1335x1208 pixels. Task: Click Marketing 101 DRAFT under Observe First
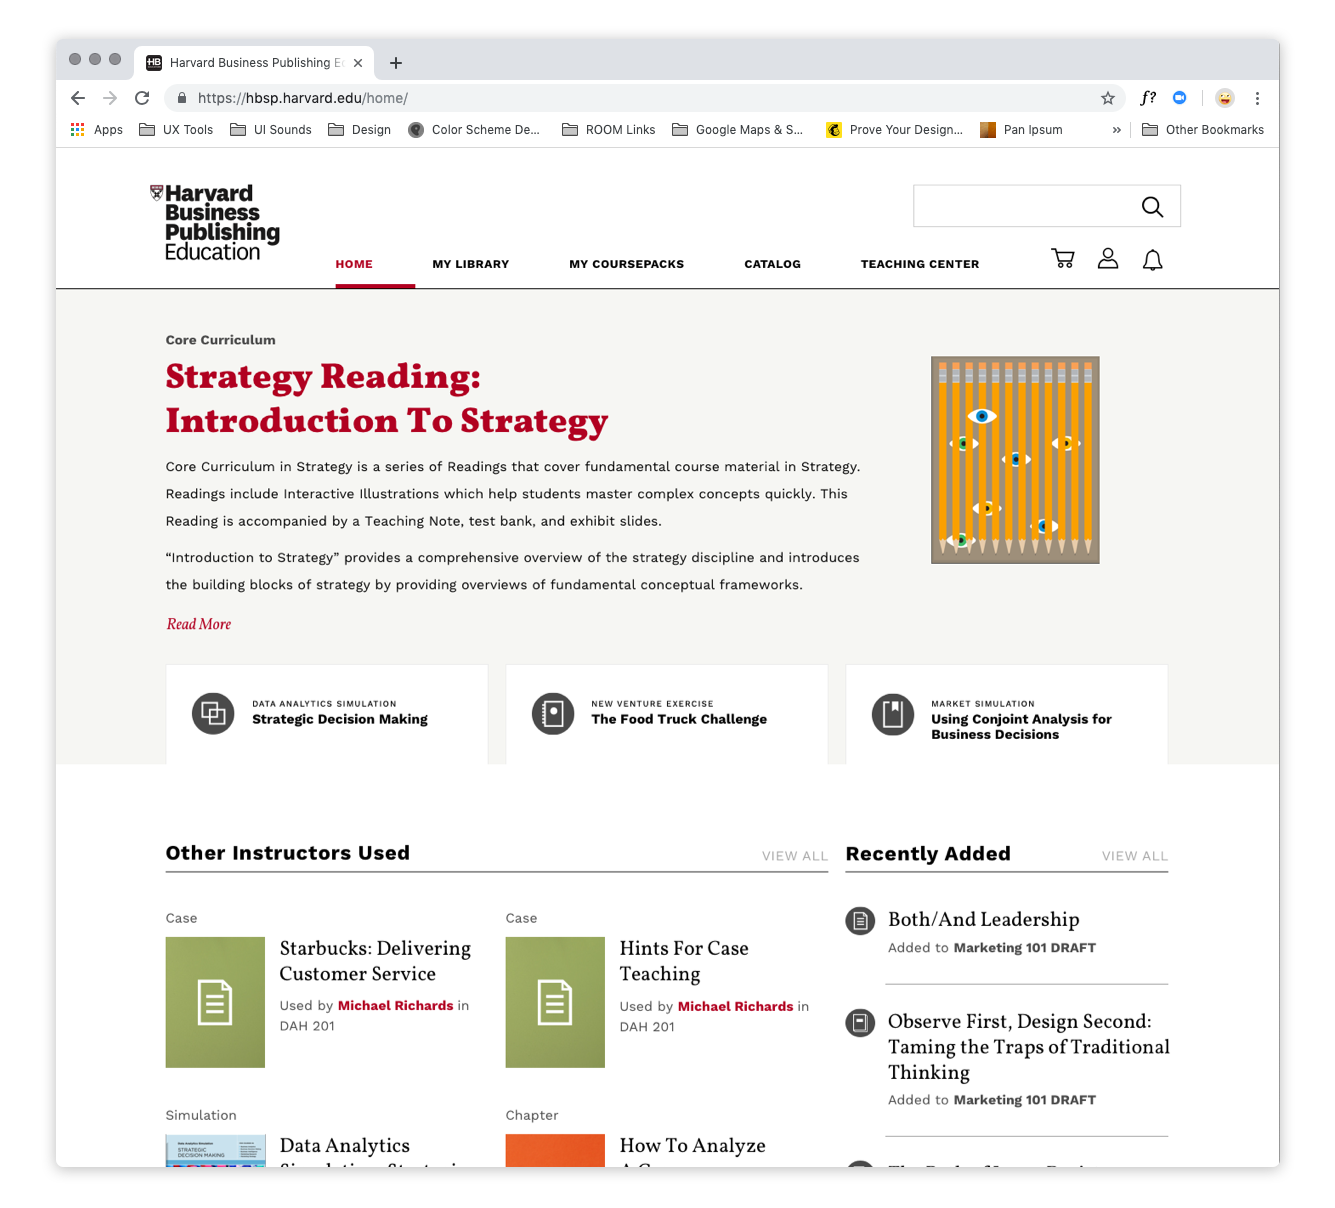(x=1025, y=1100)
